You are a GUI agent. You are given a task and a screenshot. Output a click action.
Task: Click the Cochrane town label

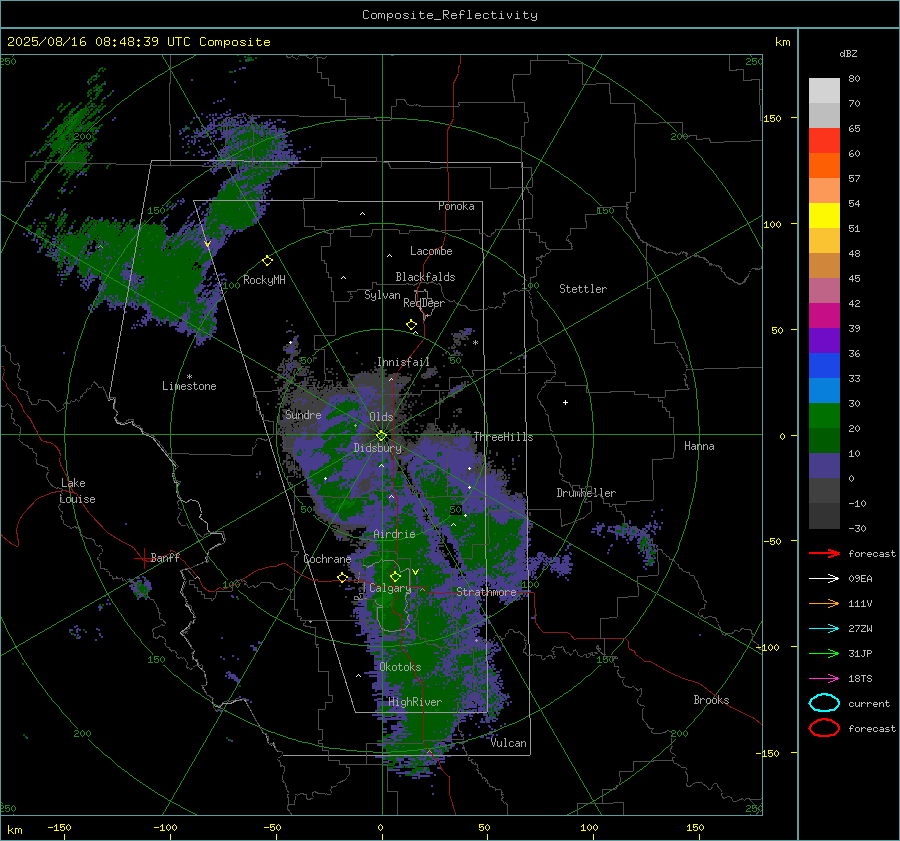coord(327,559)
